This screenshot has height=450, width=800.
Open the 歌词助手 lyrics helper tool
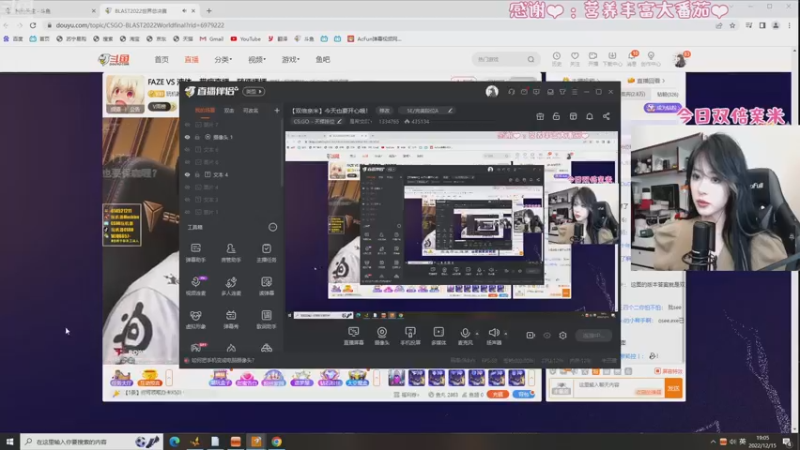click(266, 319)
